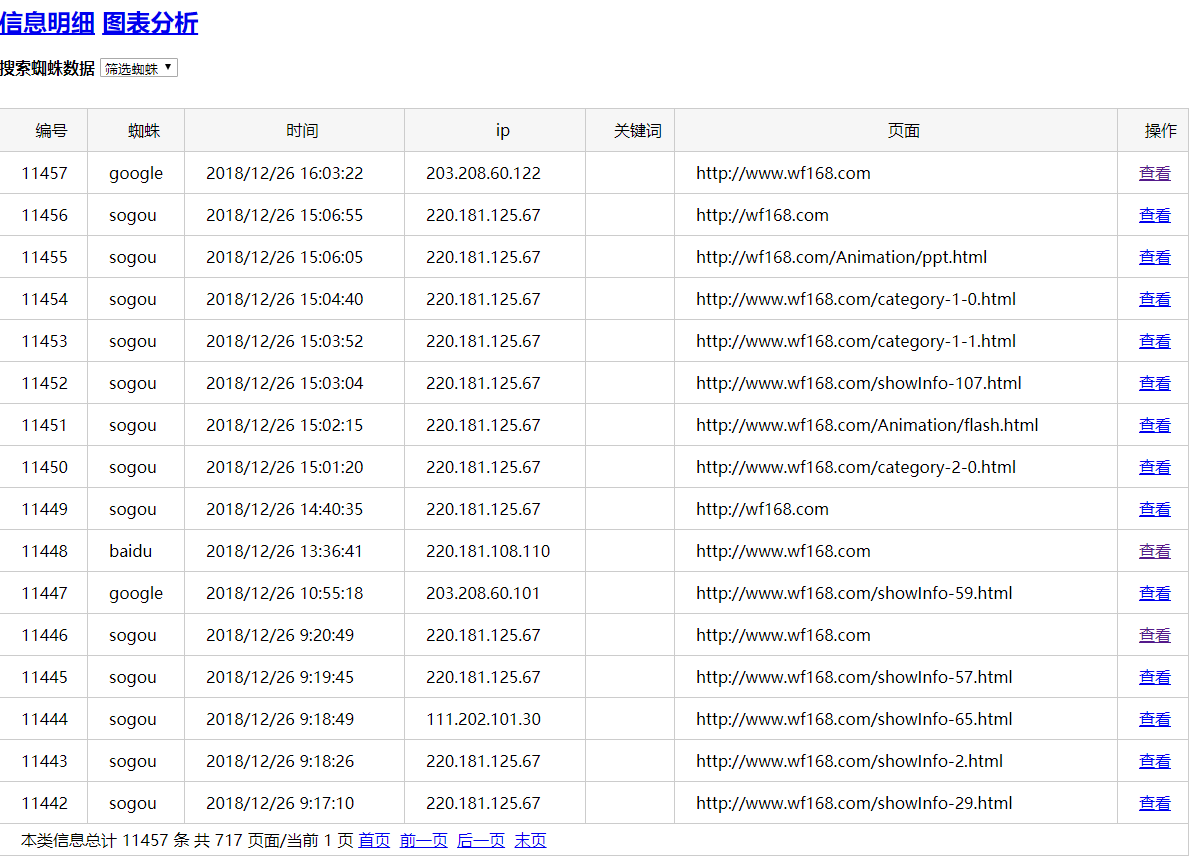This screenshot has height=858, width=1195.
Task: Open 查看 link for record 11456
Action: click(x=1154, y=215)
